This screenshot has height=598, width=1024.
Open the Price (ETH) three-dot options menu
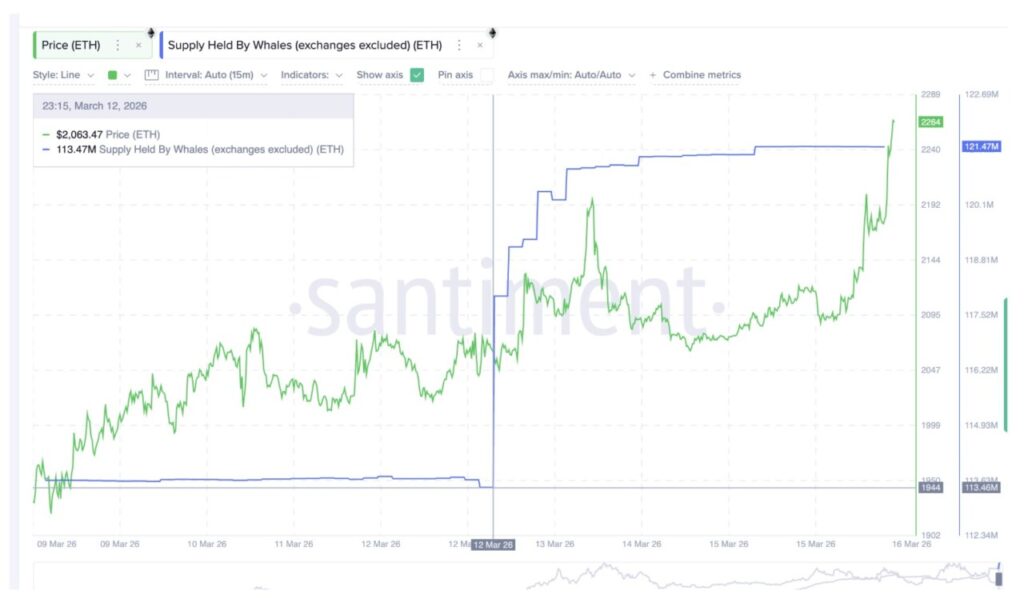pyautogui.click(x=118, y=45)
